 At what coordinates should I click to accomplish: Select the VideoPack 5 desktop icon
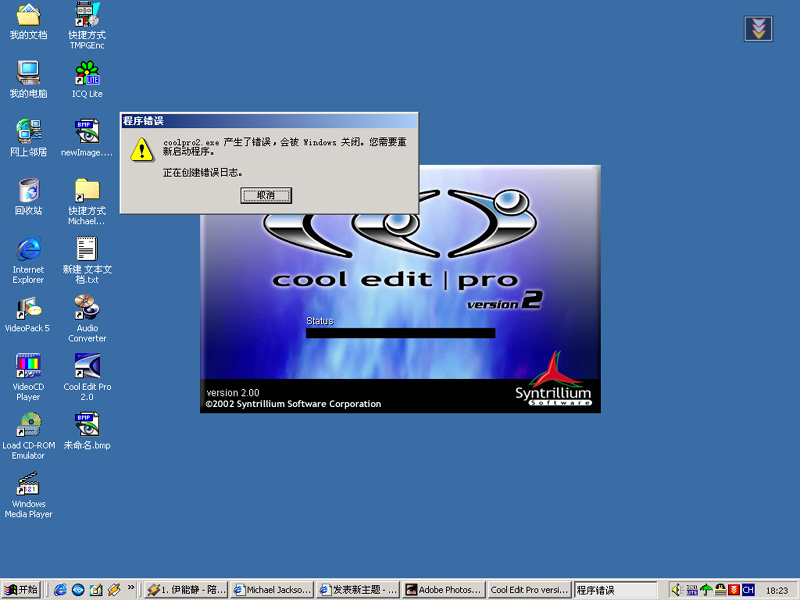coord(28,314)
